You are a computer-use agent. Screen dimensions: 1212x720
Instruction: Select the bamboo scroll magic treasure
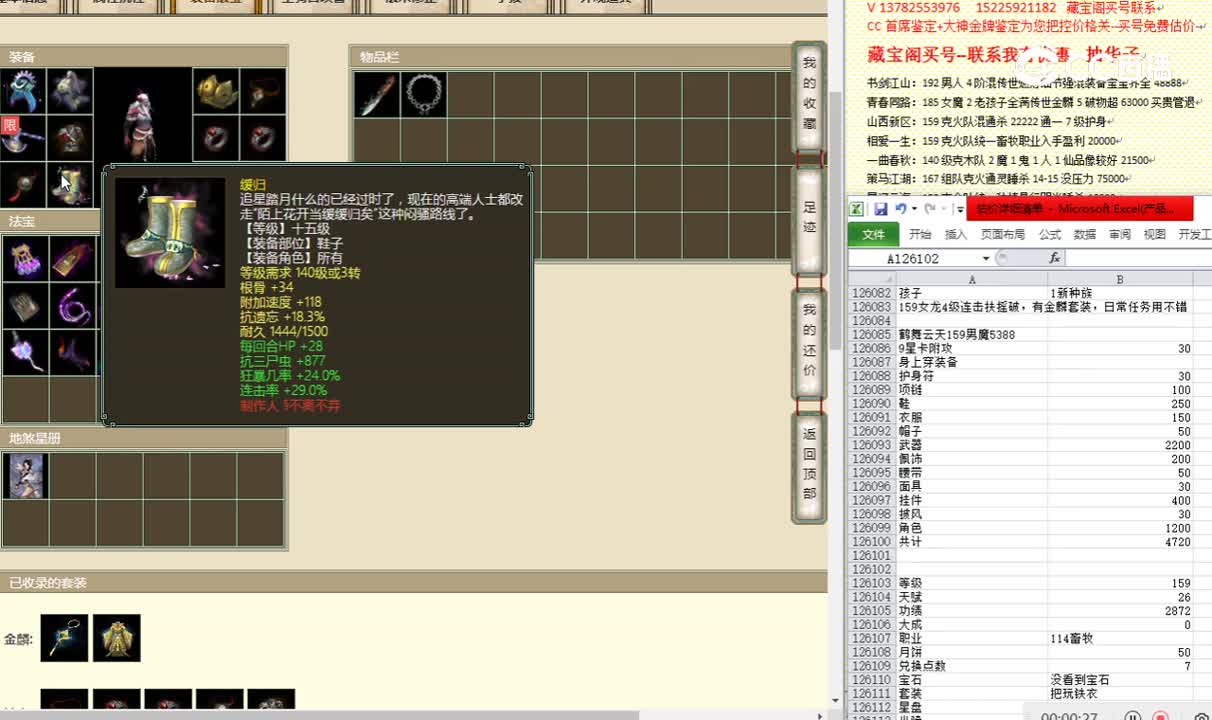pos(24,306)
